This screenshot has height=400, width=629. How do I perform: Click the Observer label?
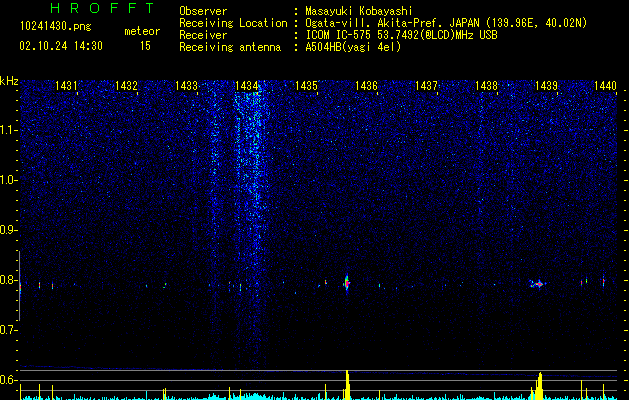point(203,11)
